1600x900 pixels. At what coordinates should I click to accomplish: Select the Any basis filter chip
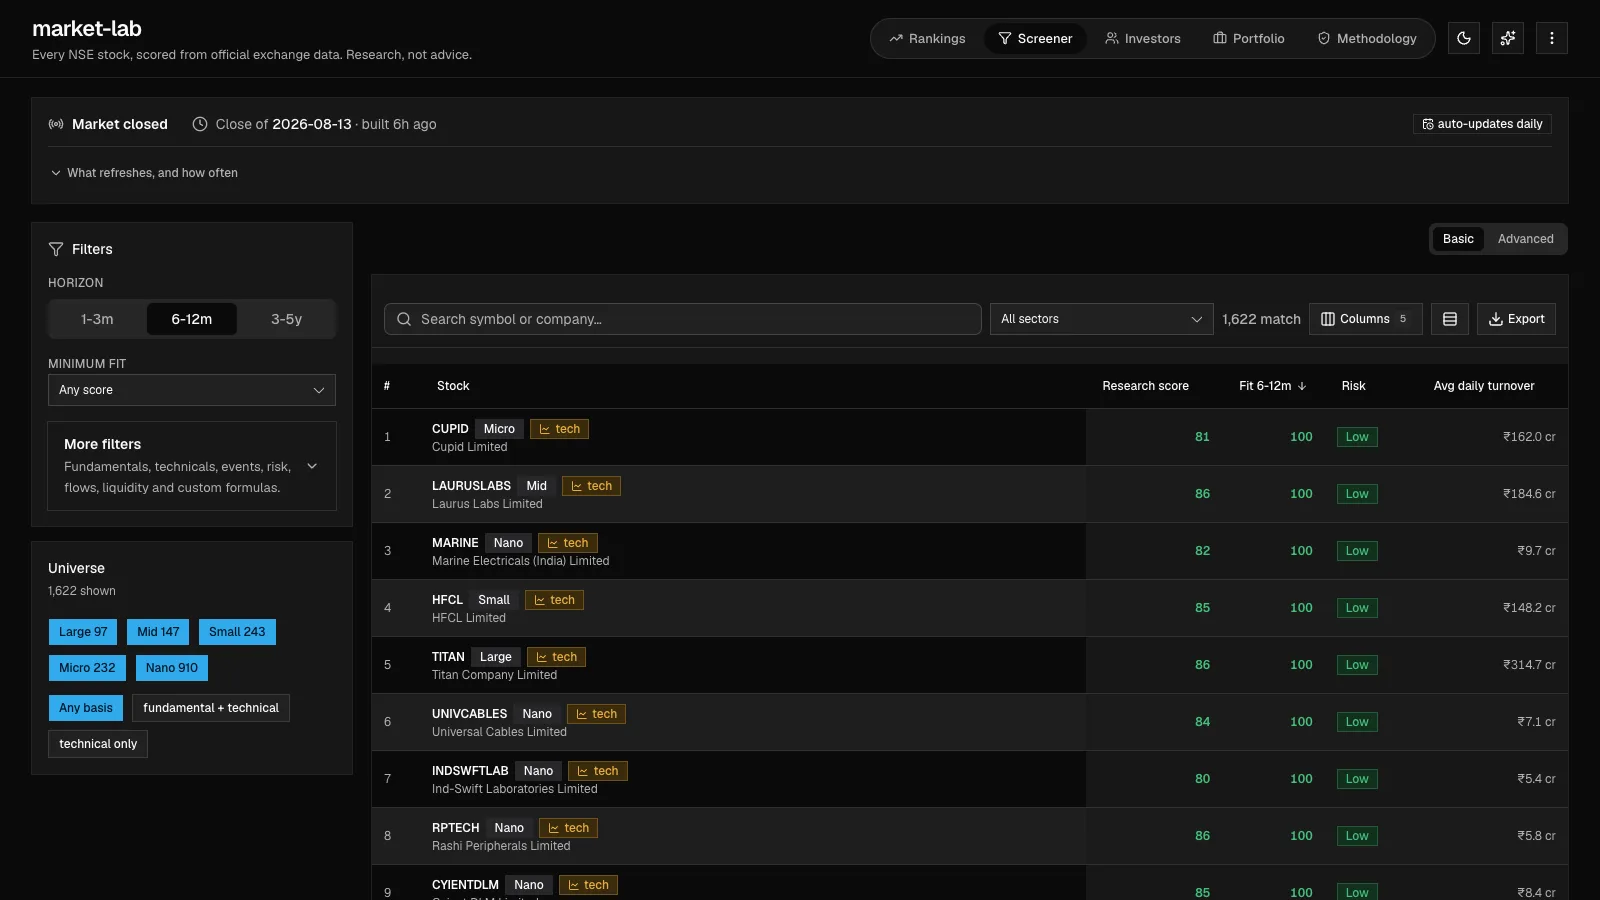coord(86,708)
